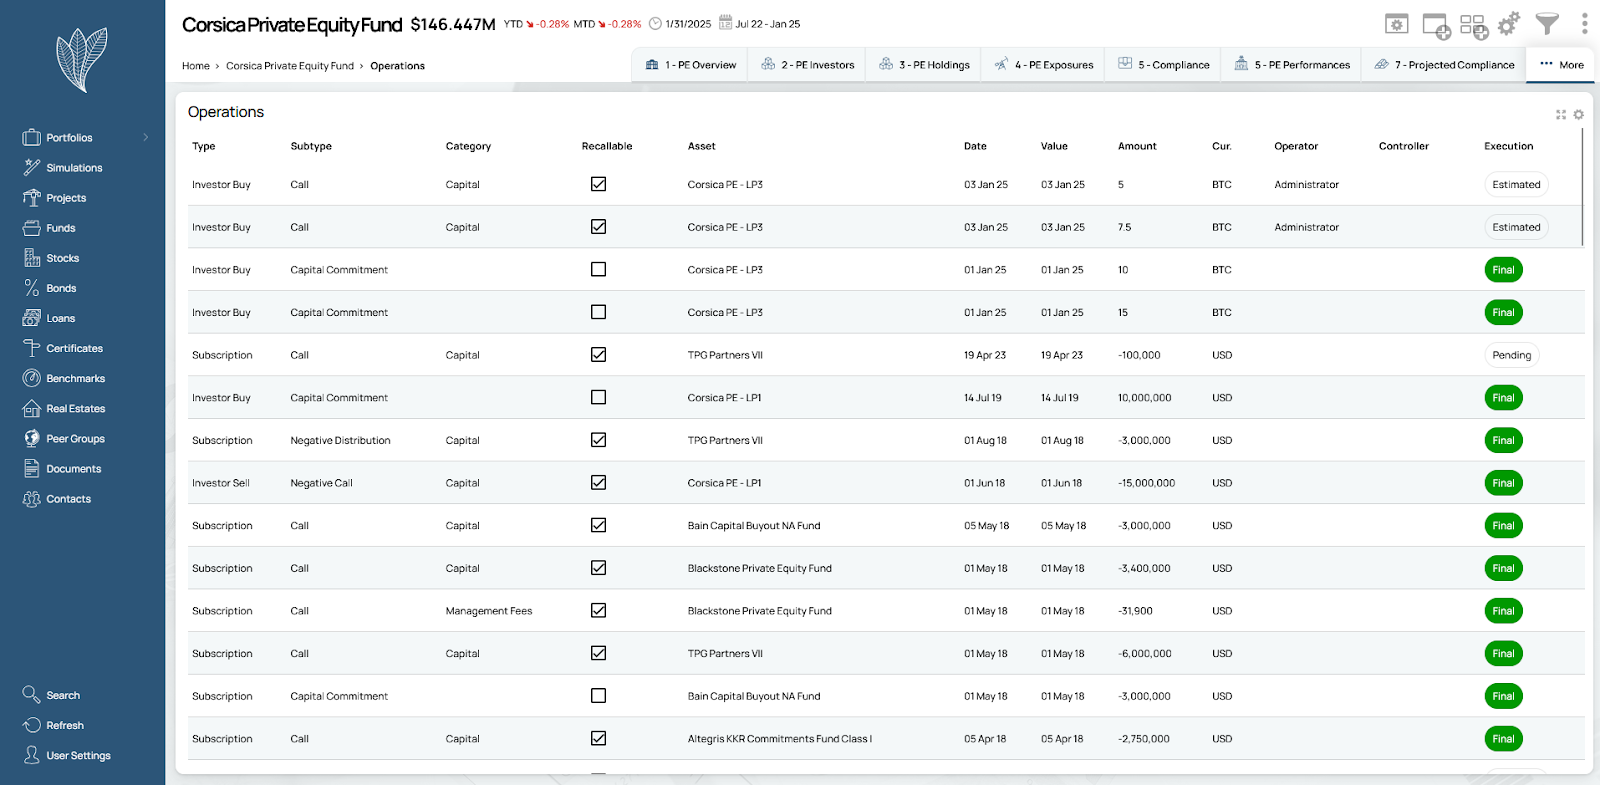Open Benchmarks in the sidebar
Image resolution: width=1600 pixels, height=785 pixels.
tap(75, 379)
